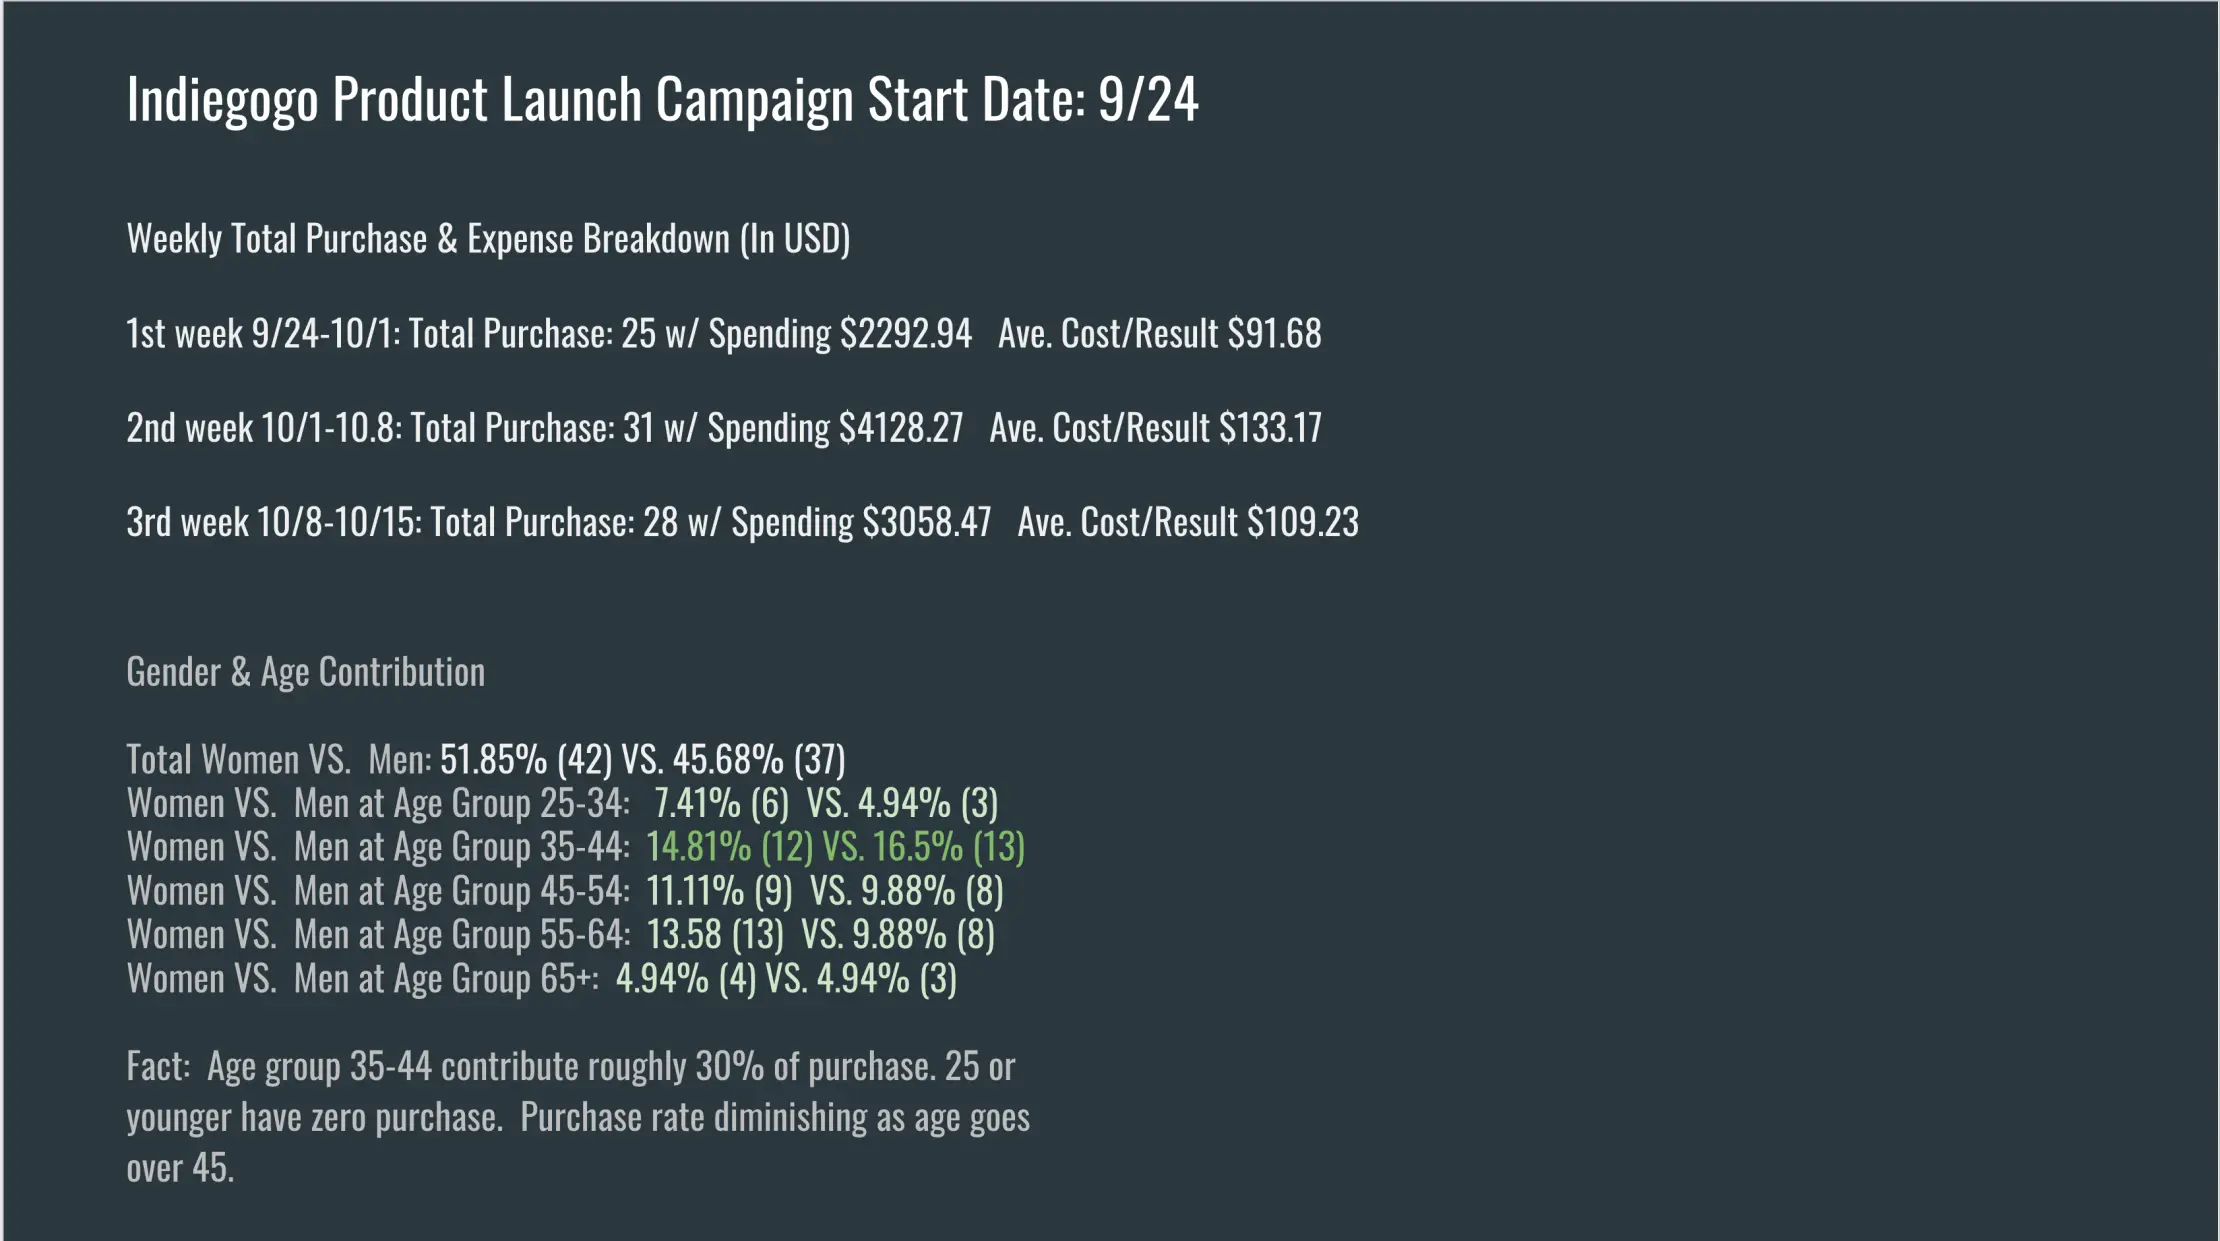Click the Indiegogo Product Launch Campaign title

(662, 100)
